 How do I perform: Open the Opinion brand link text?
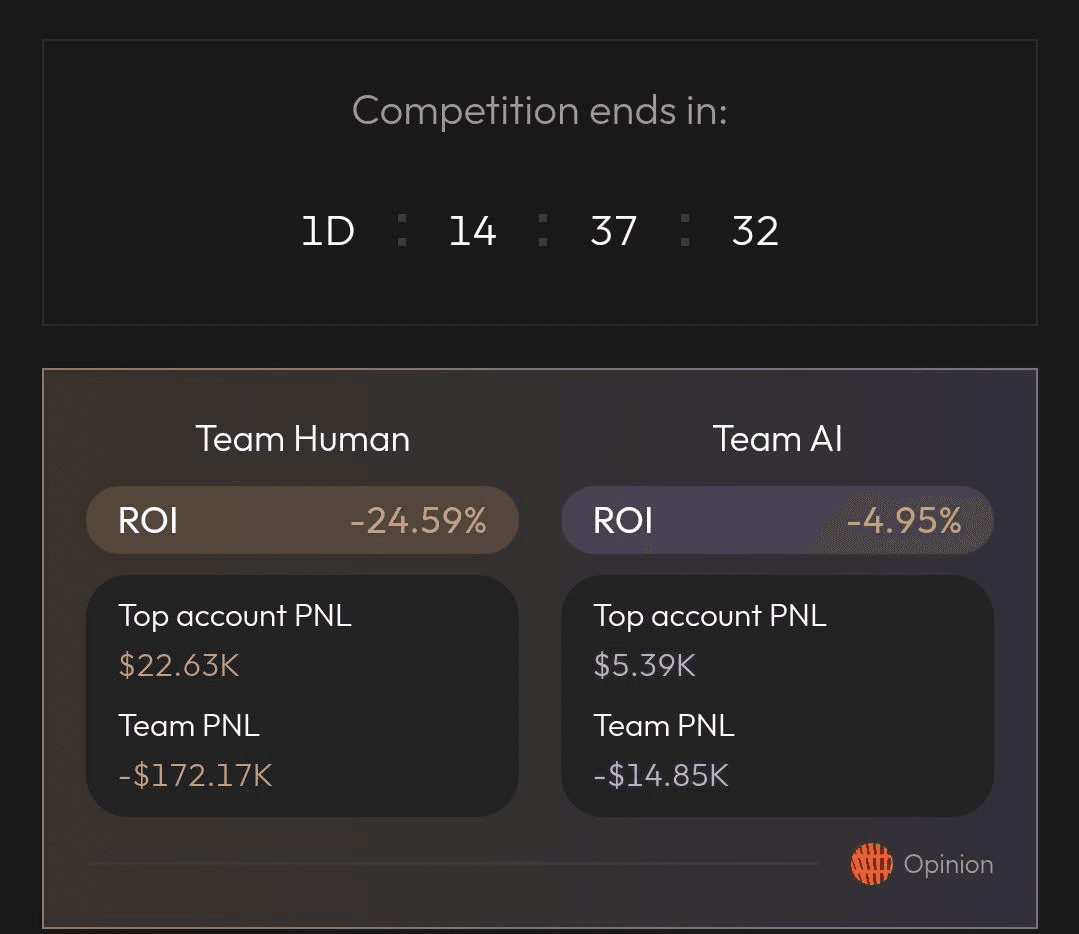(948, 865)
